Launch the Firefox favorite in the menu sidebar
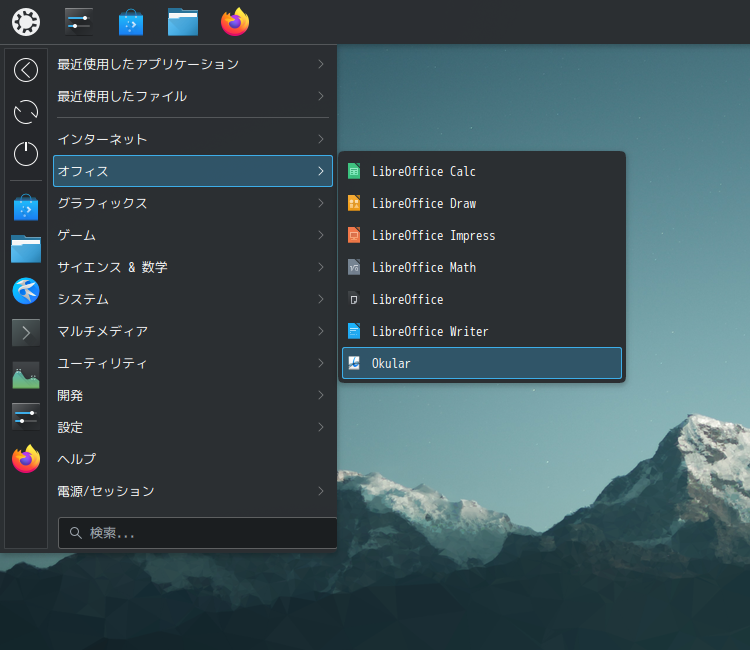750x650 pixels. click(x=26, y=459)
